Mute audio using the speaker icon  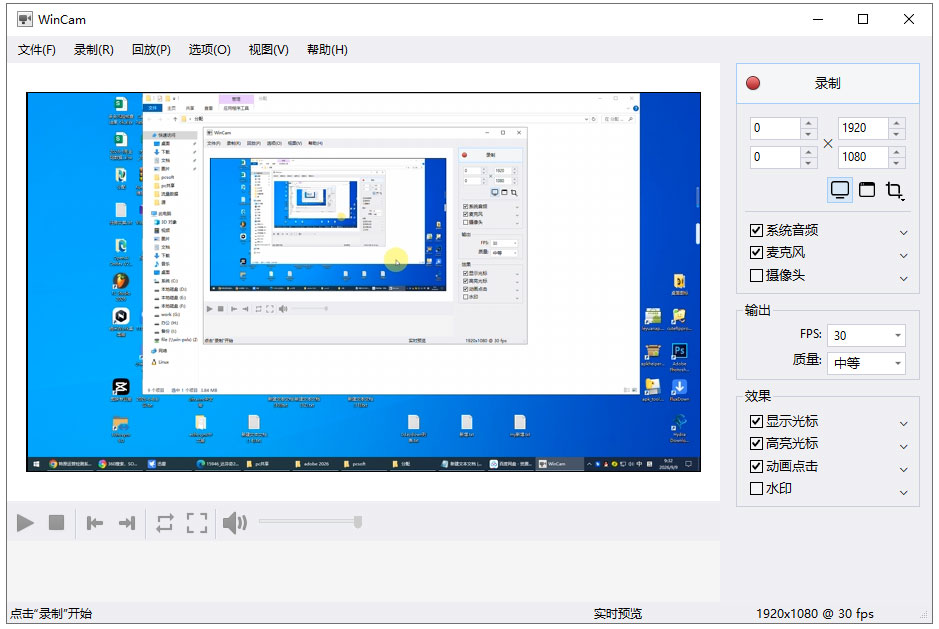pyautogui.click(x=235, y=523)
